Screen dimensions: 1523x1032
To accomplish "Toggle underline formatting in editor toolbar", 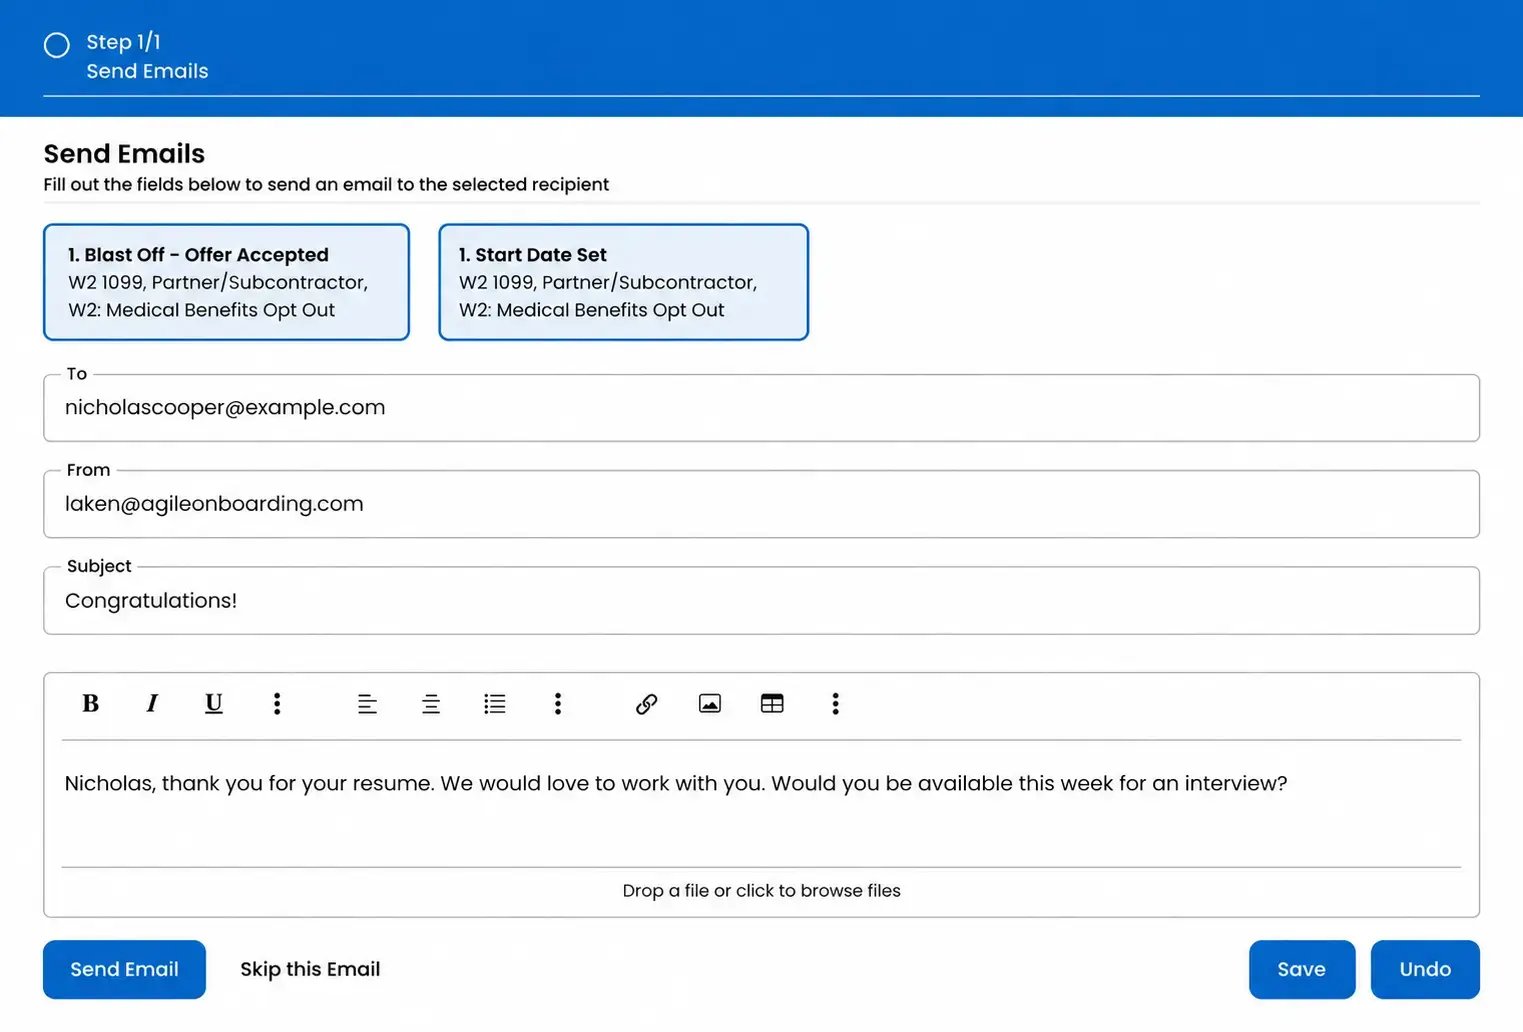I will (214, 704).
